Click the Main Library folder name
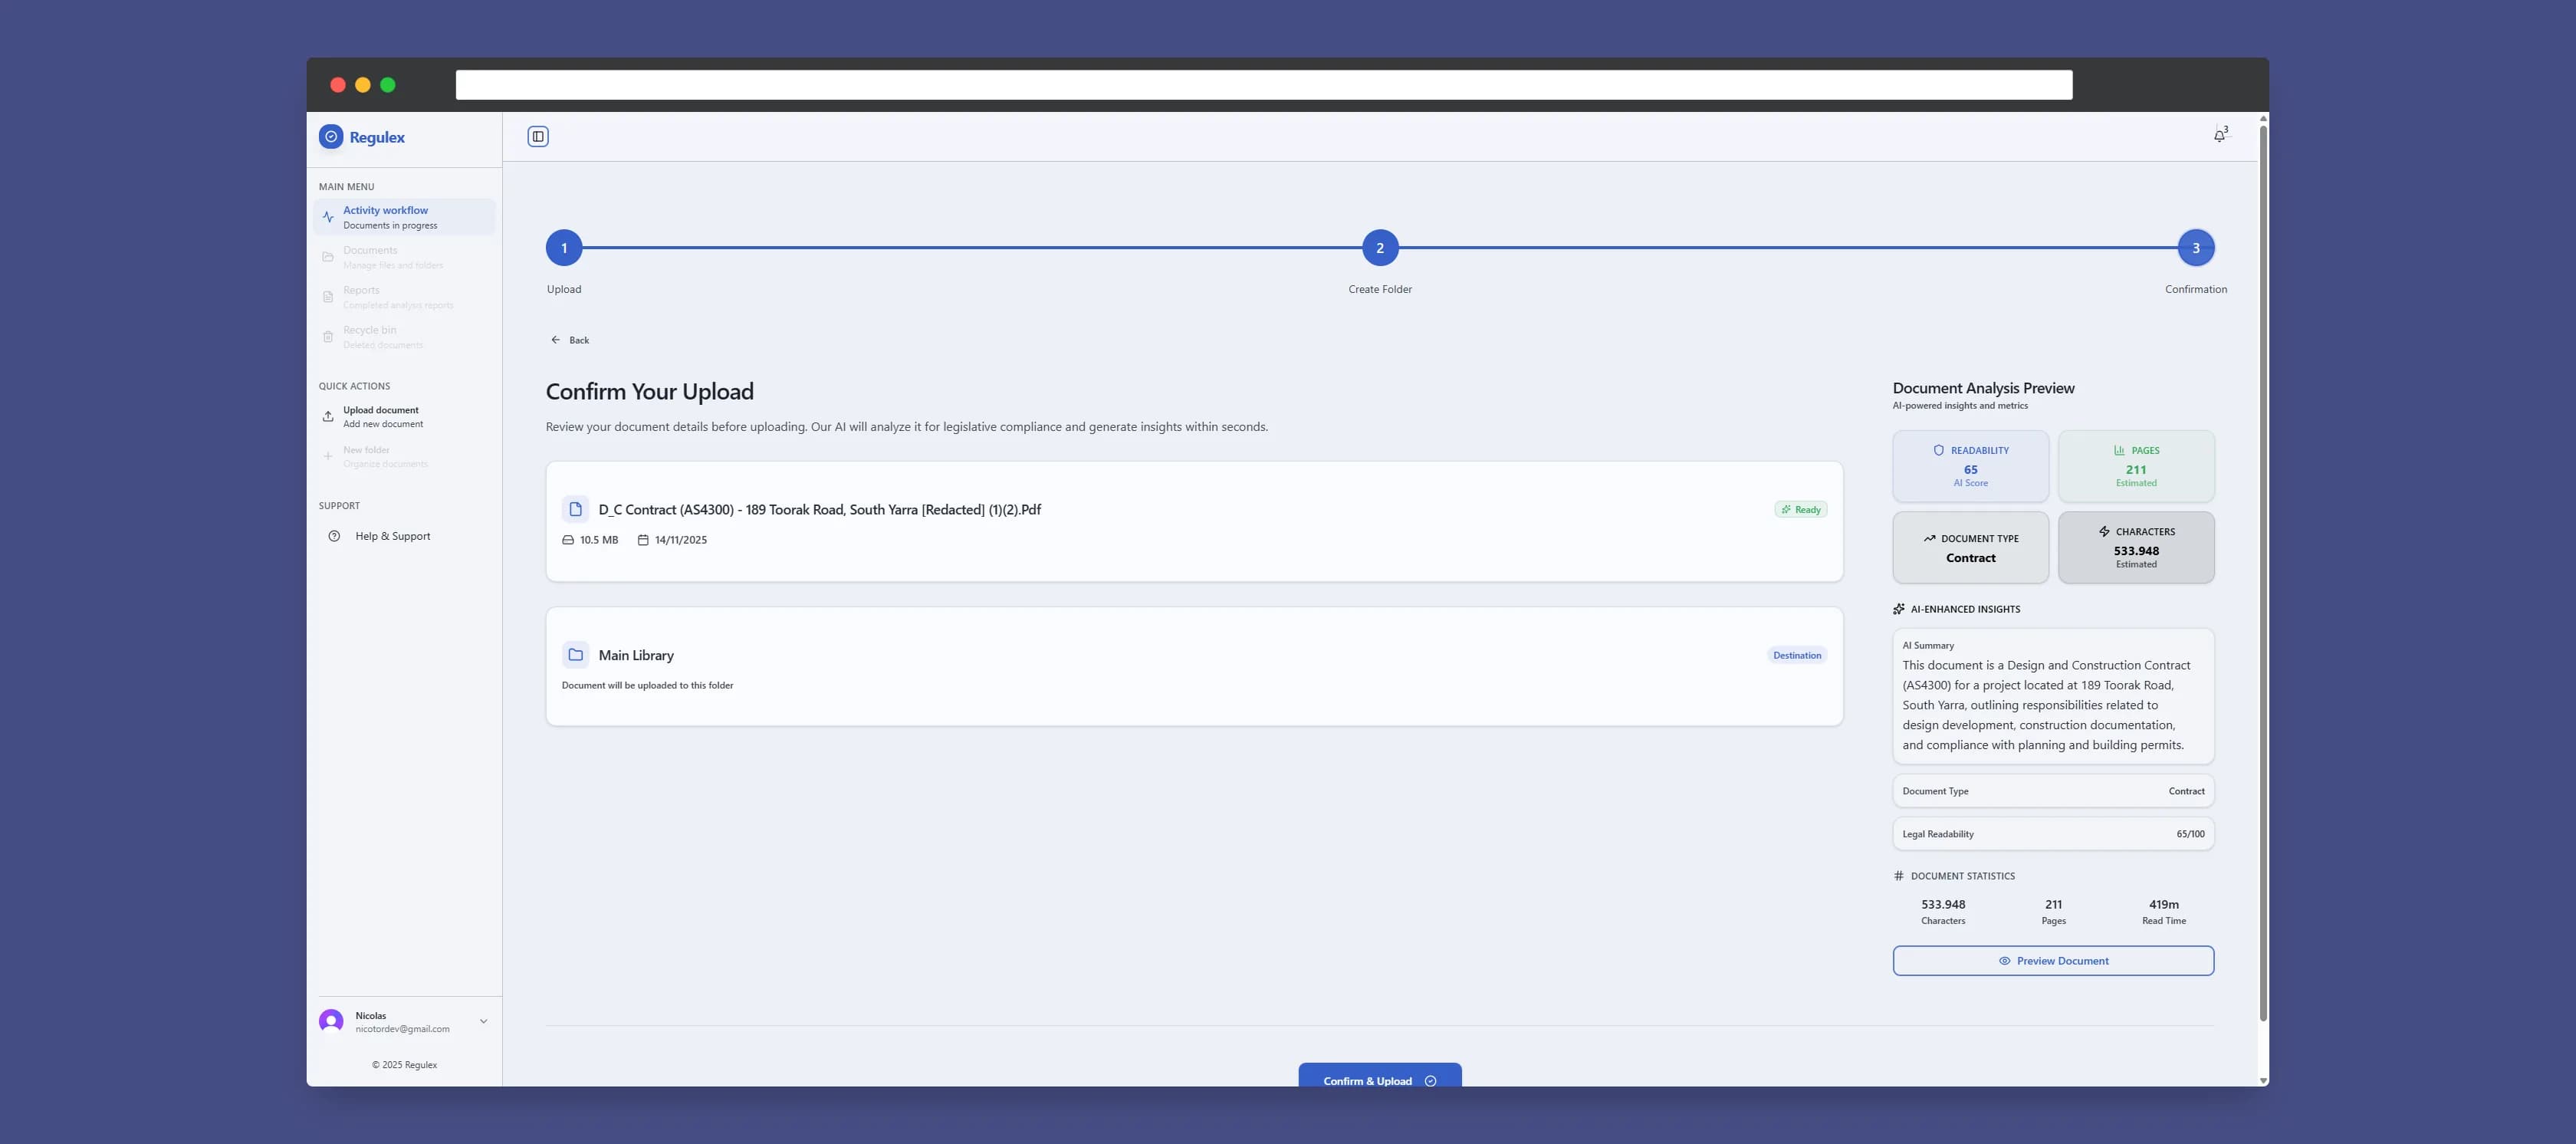Image resolution: width=2576 pixels, height=1144 pixels. tap(636, 655)
